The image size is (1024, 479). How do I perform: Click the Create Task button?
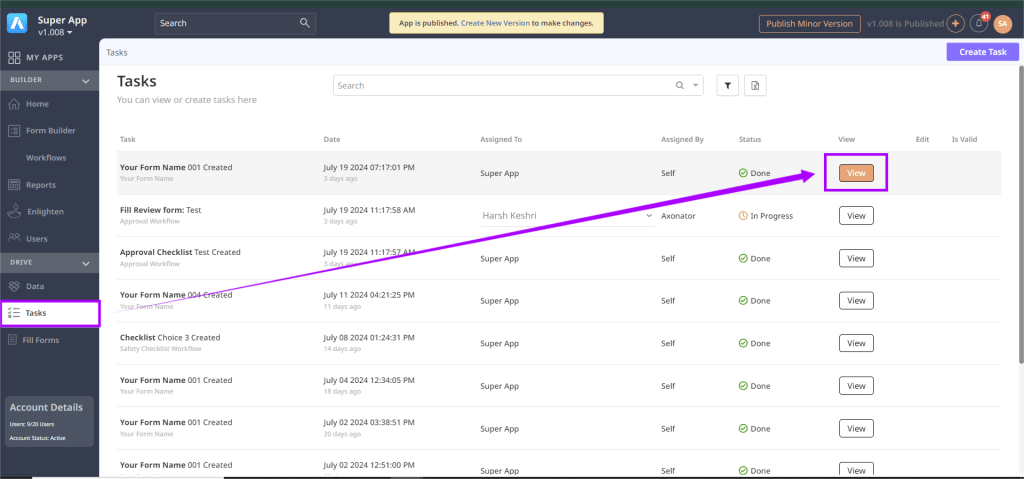pyautogui.click(x=982, y=52)
